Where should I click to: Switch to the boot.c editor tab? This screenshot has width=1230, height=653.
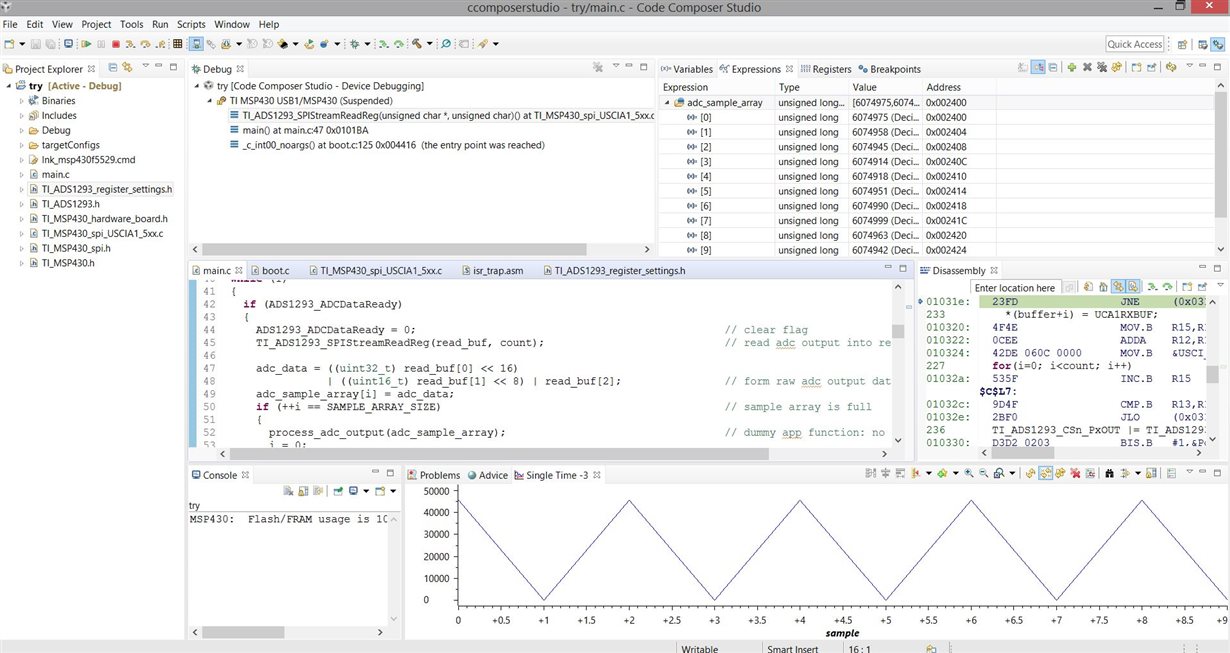click(269, 271)
